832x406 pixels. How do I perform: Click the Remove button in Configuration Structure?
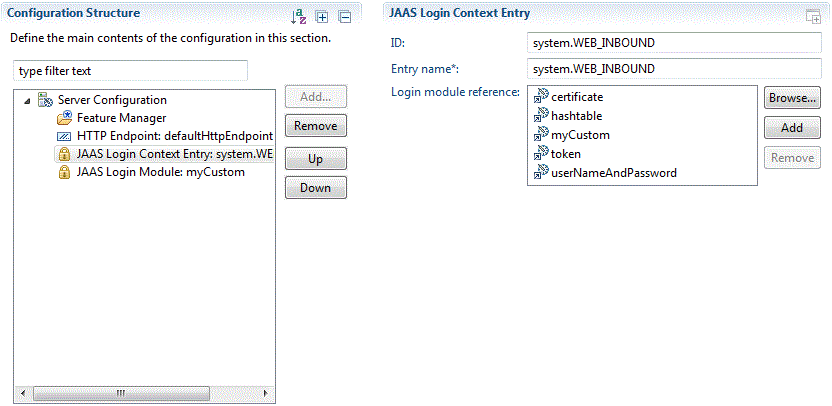316,126
